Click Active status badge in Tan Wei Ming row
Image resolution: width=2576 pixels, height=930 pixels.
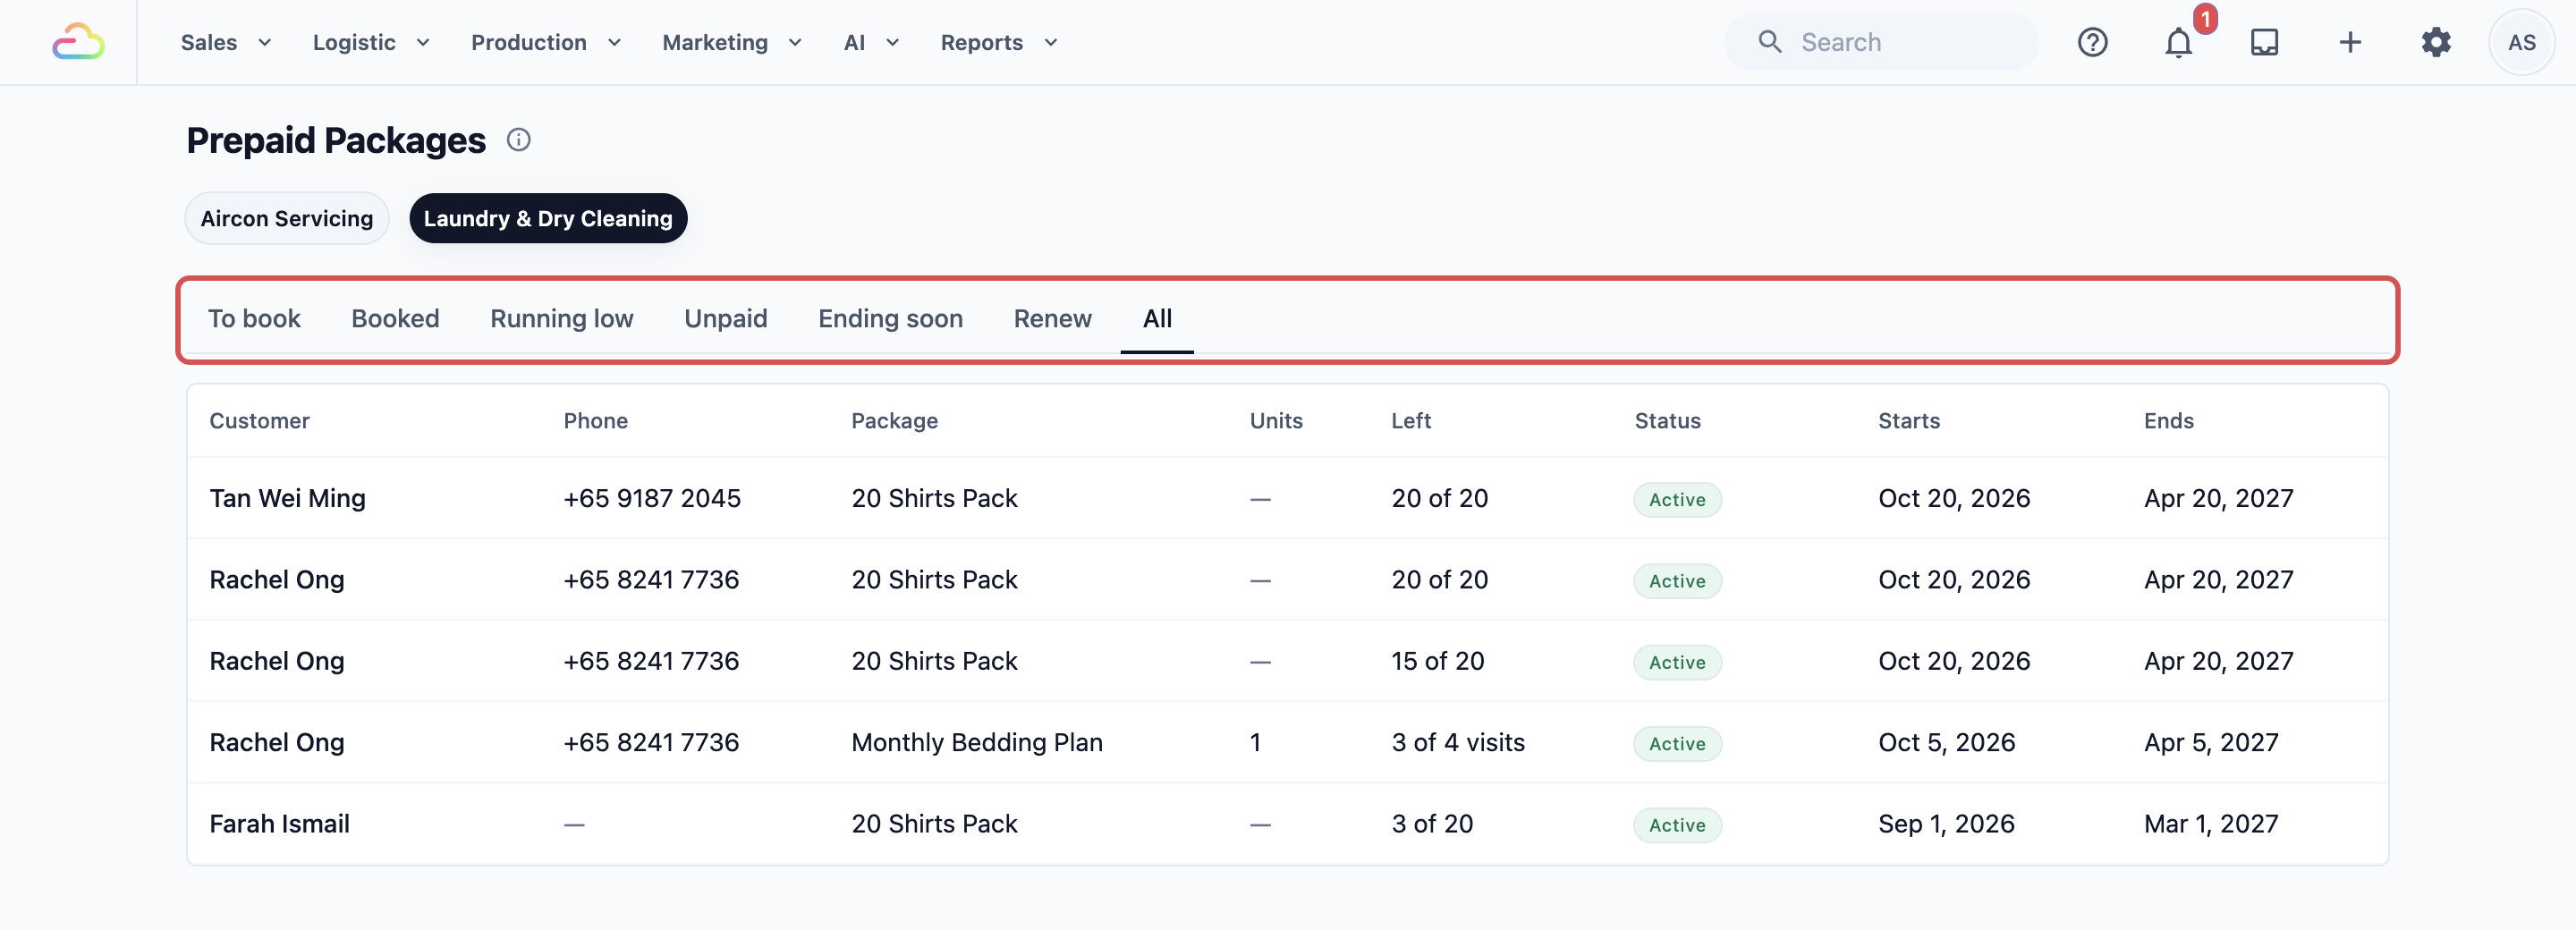pos(1677,499)
